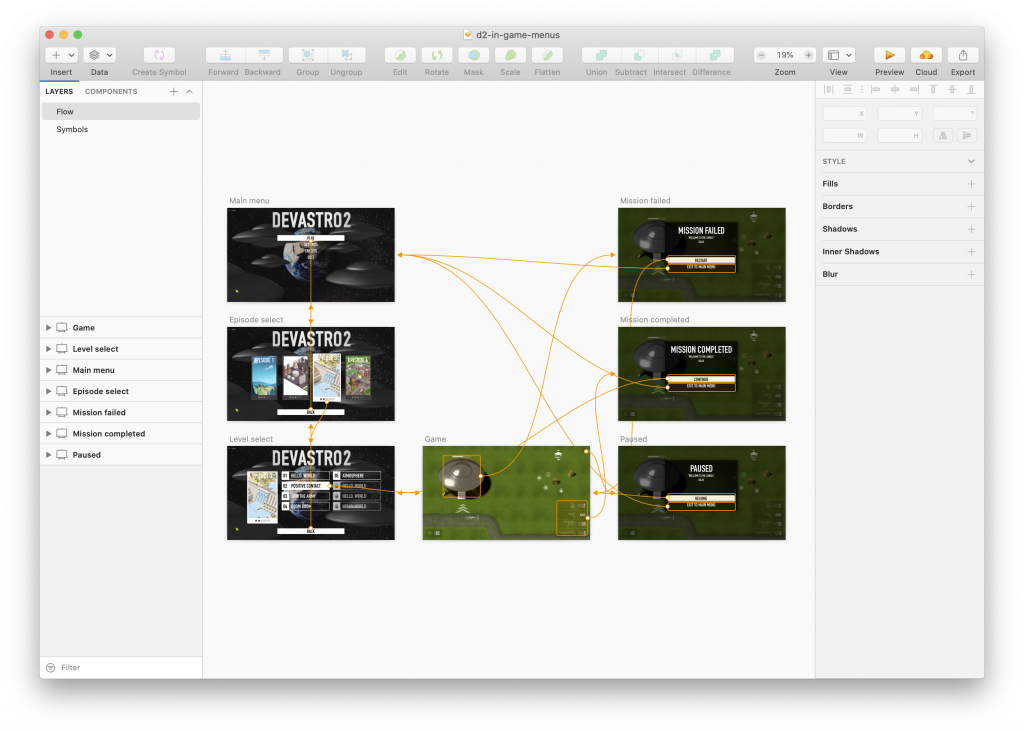The image size is (1024, 731).
Task: Click the Create Symbol icon
Action: point(159,56)
